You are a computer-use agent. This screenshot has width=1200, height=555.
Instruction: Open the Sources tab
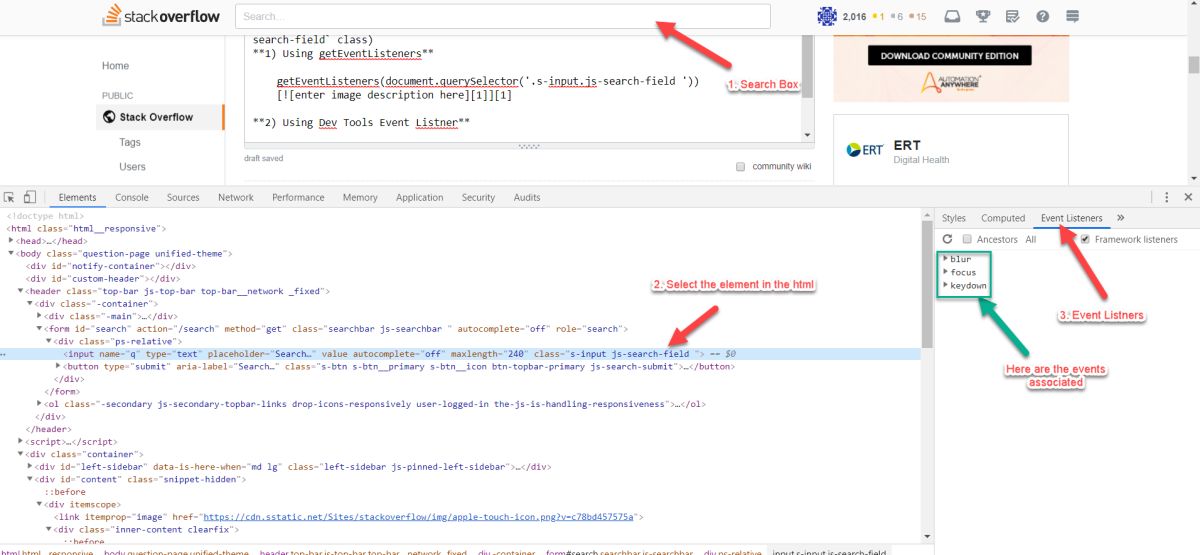coord(183,197)
